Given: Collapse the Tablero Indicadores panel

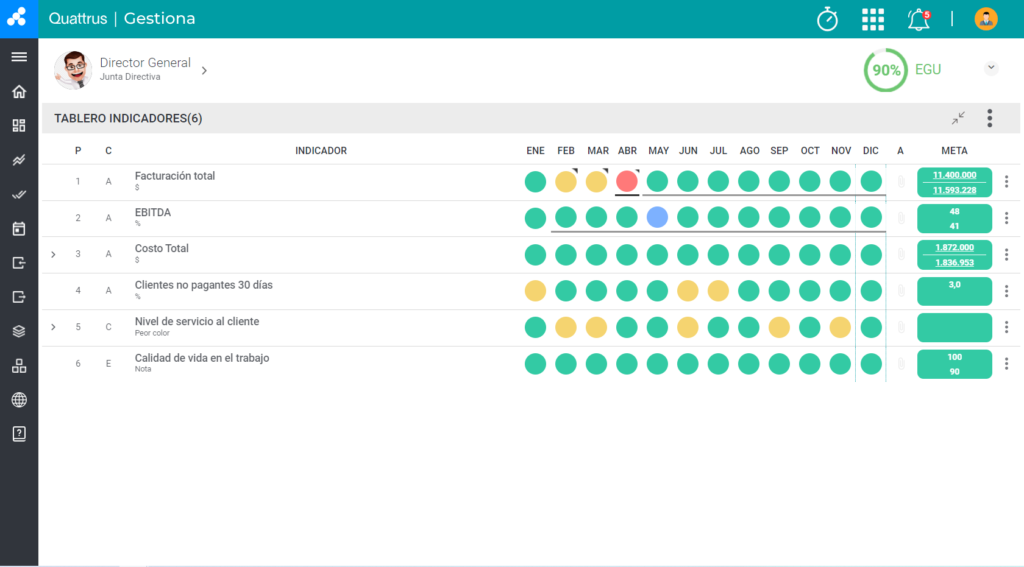Looking at the screenshot, I should click(x=958, y=118).
